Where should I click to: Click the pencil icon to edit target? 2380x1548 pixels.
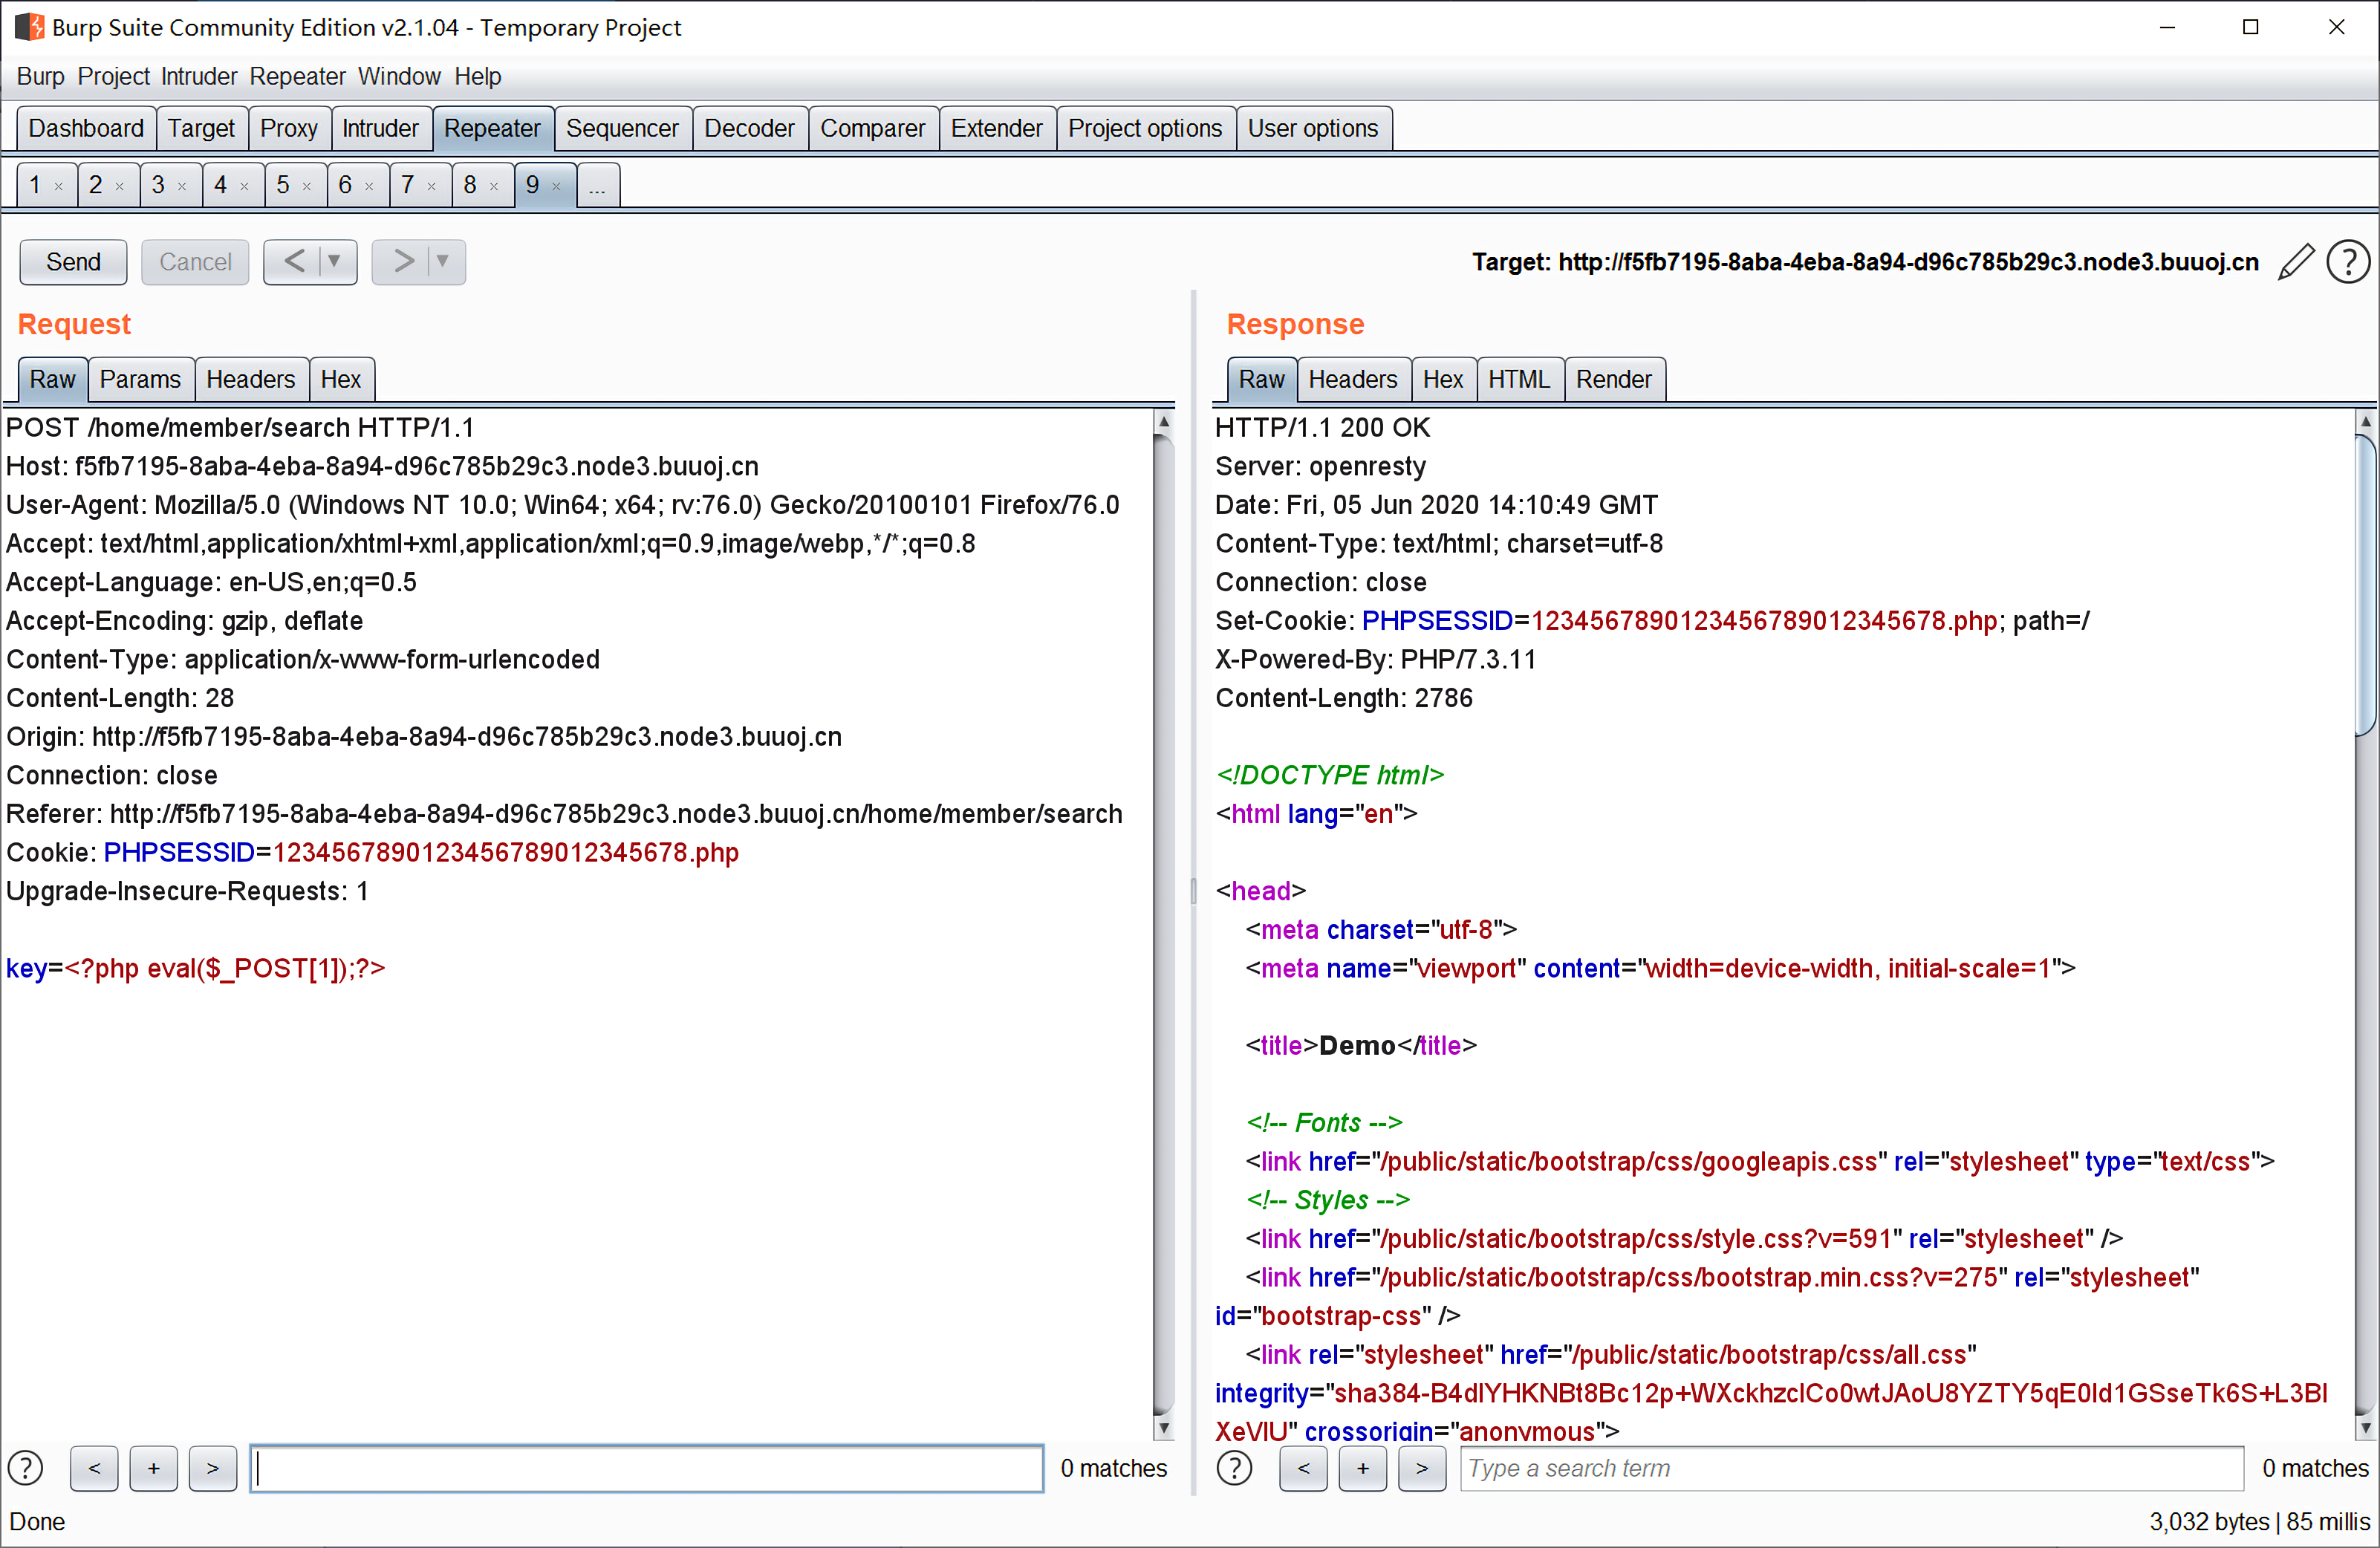coord(2296,262)
